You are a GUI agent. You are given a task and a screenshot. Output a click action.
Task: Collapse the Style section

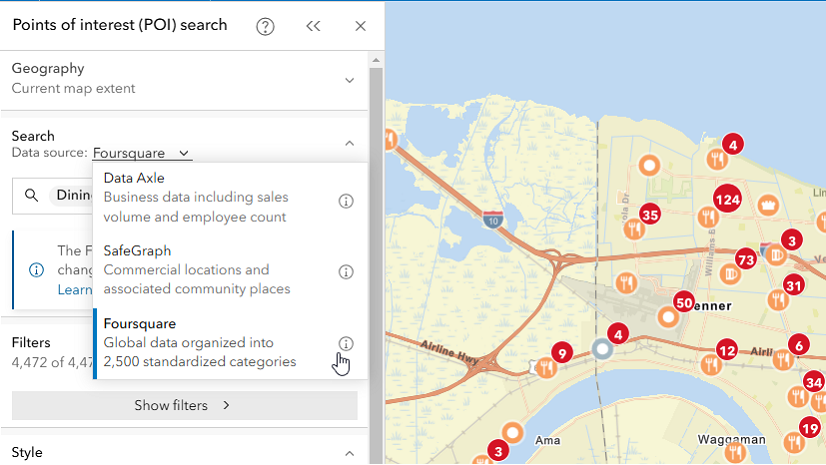pos(349,453)
